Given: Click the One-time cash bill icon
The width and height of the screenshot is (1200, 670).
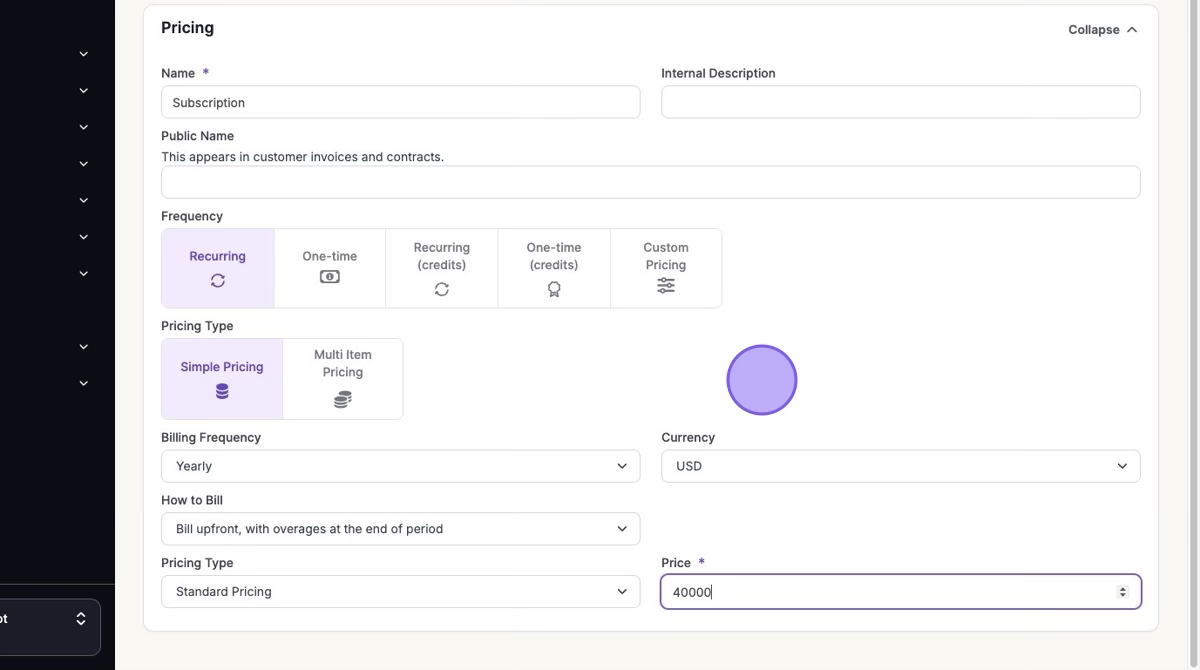Looking at the screenshot, I should [x=330, y=277].
